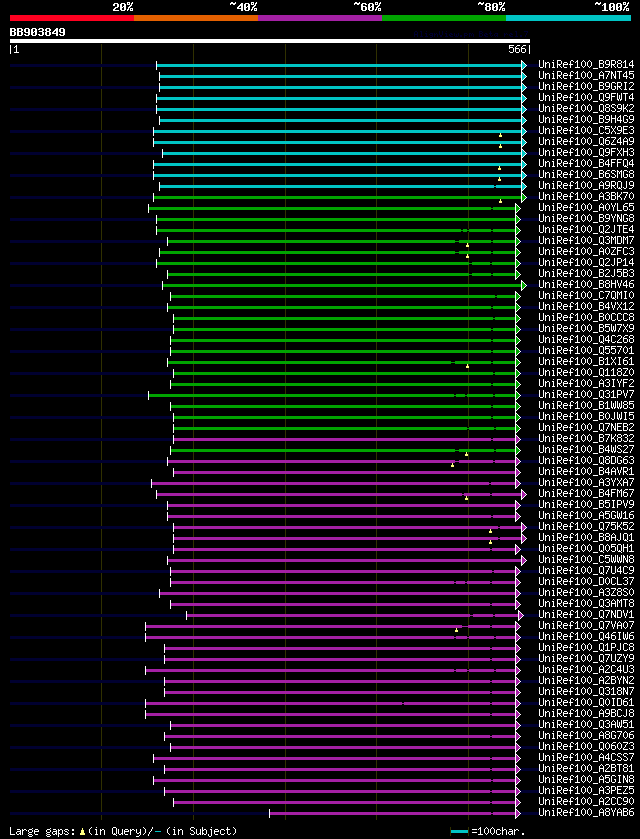640x839 pixels.
Task: Click the red 20% identity legend segment
Action: click(x=72, y=18)
